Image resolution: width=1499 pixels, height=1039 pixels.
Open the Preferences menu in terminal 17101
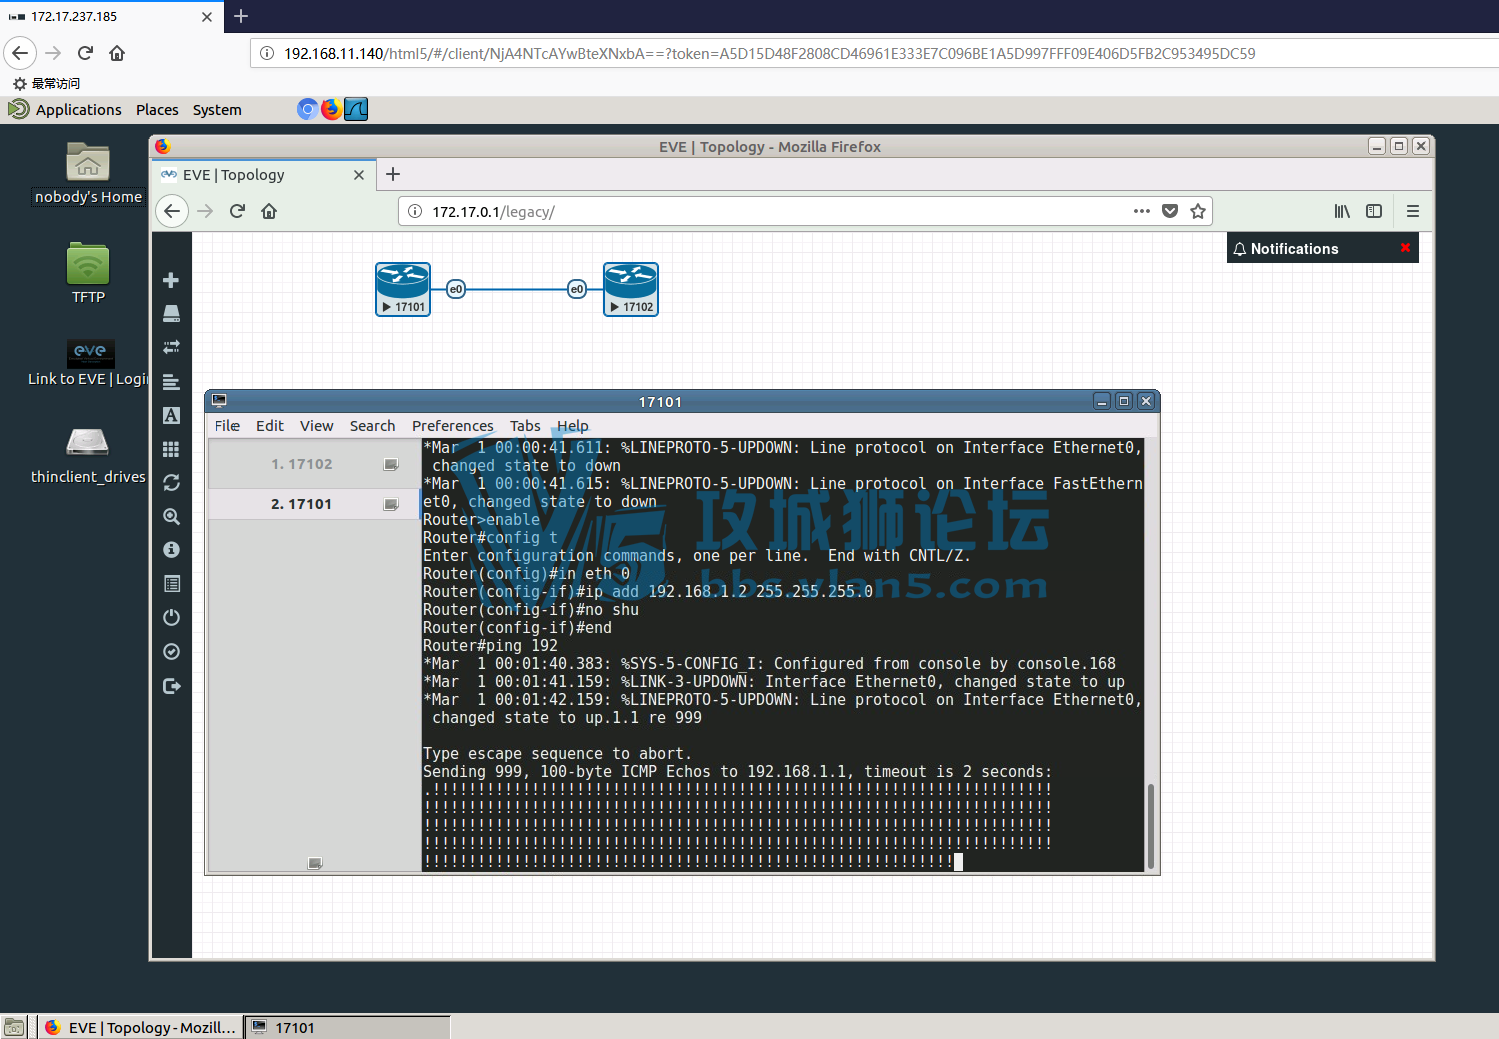[453, 426]
